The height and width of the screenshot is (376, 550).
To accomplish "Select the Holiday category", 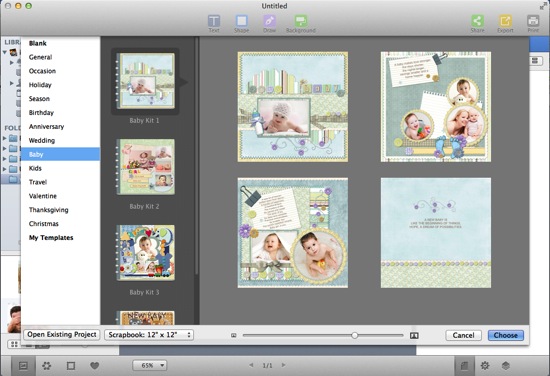I will pyautogui.click(x=40, y=85).
